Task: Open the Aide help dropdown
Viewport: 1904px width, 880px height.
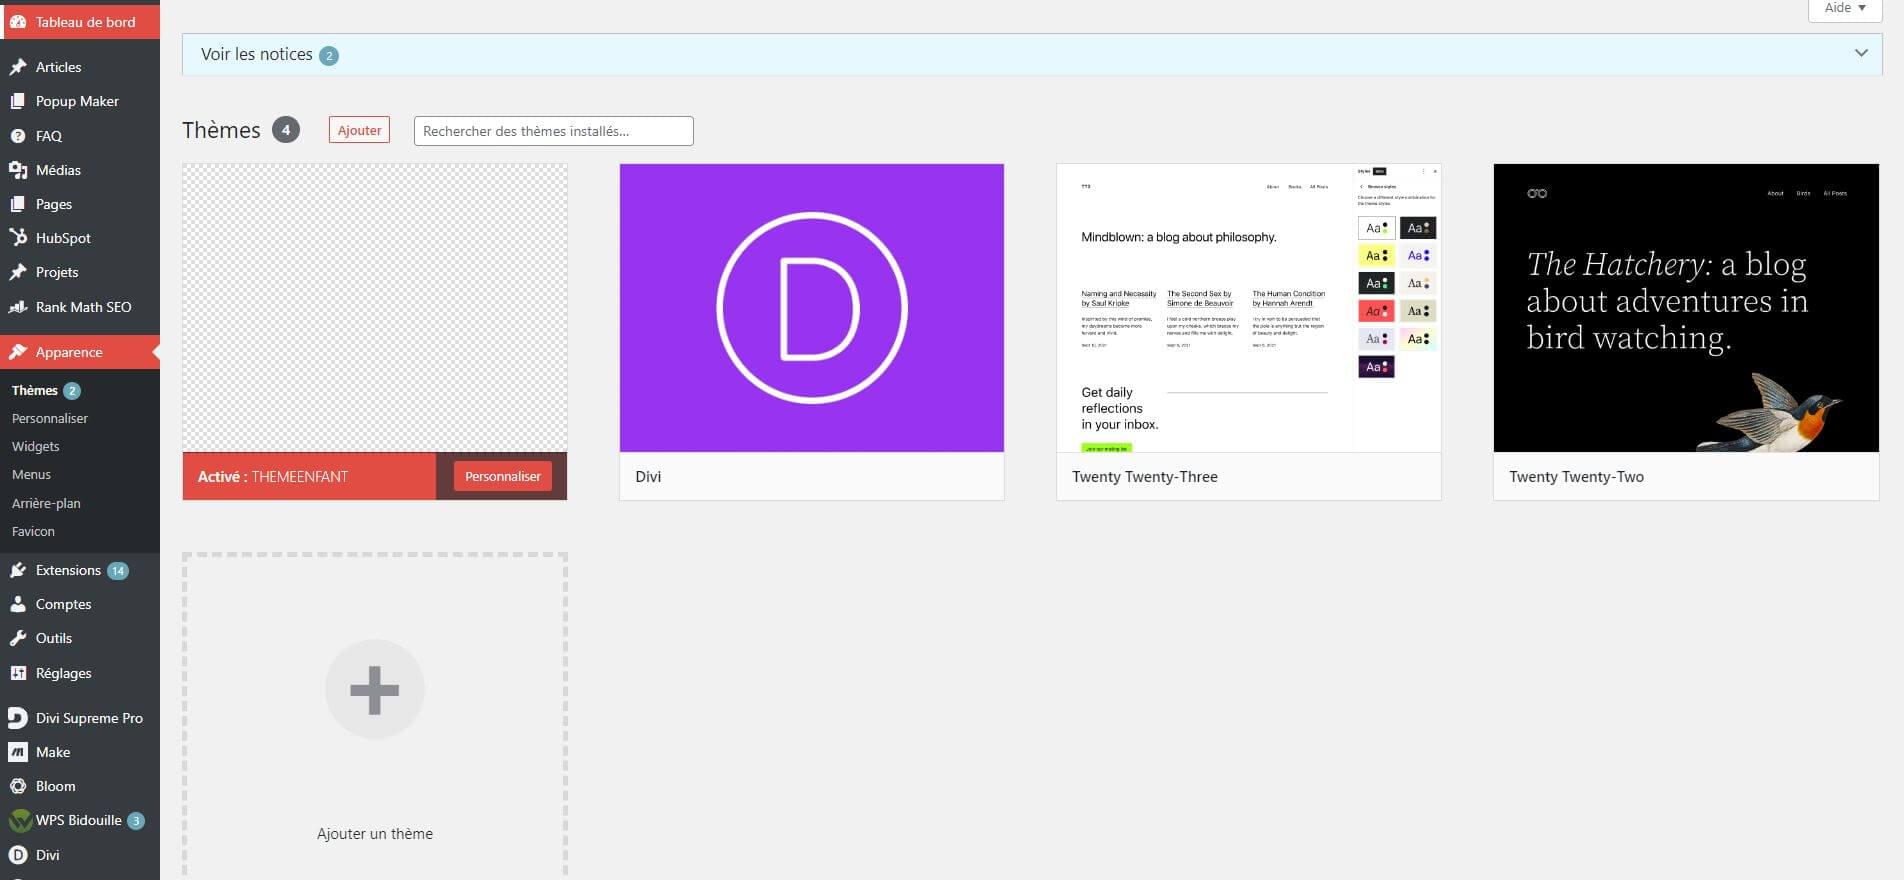Action: (x=1845, y=8)
